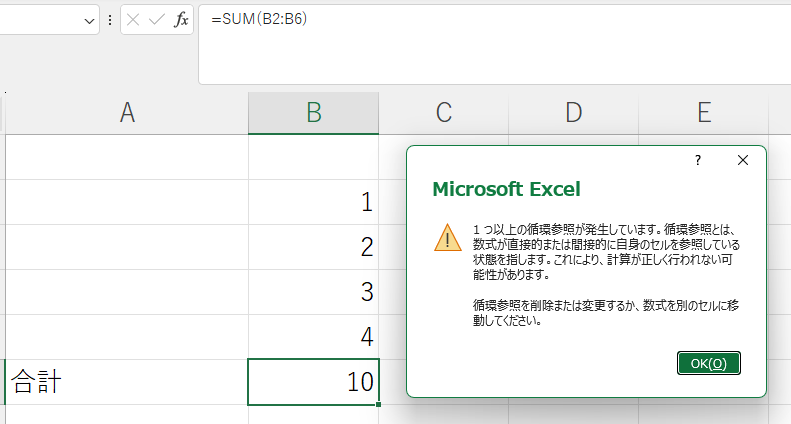The width and height of the screenshot is (791, 424).
Task: Open the Name Box dropdown arrow
Action: 89,21
